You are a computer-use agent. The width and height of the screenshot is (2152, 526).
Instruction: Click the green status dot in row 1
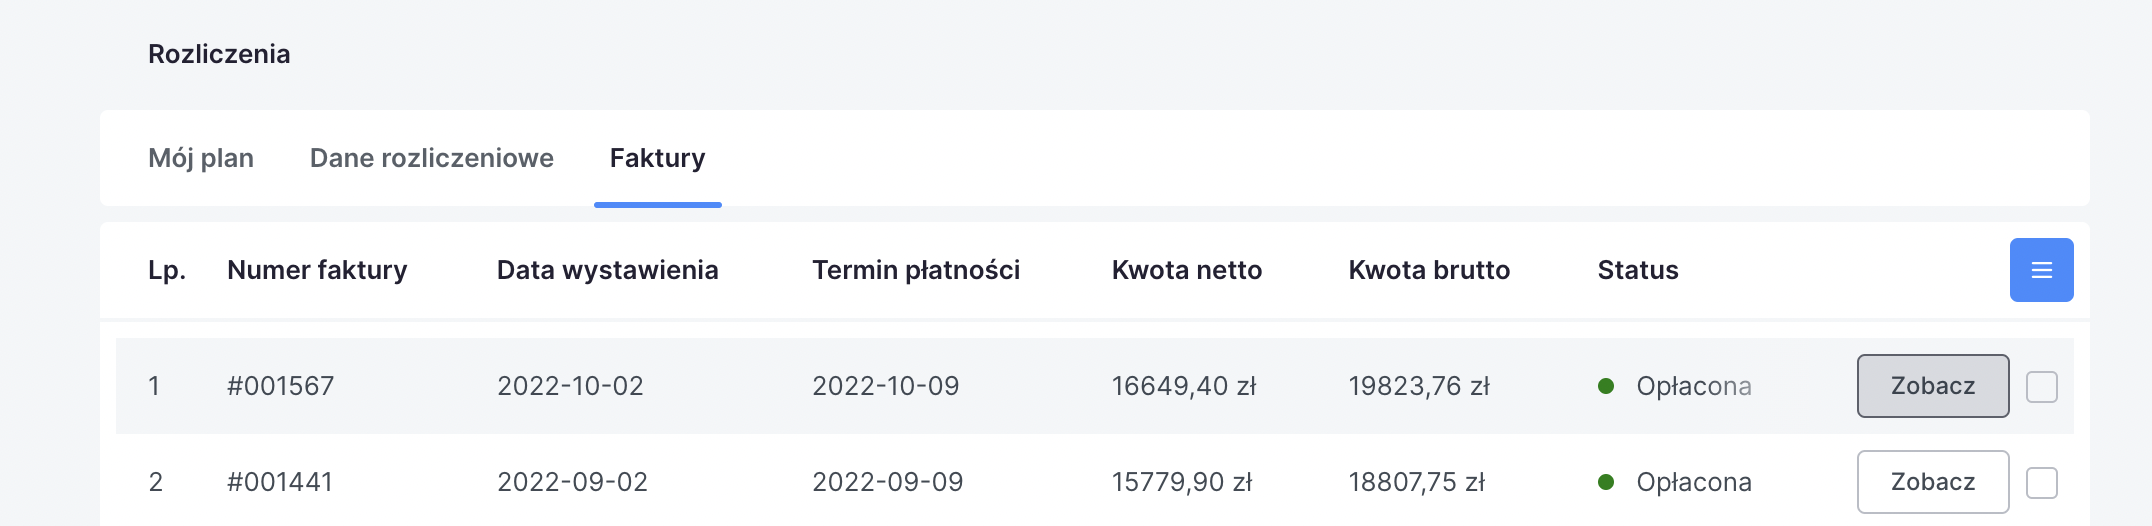[x=1606, y=386]
